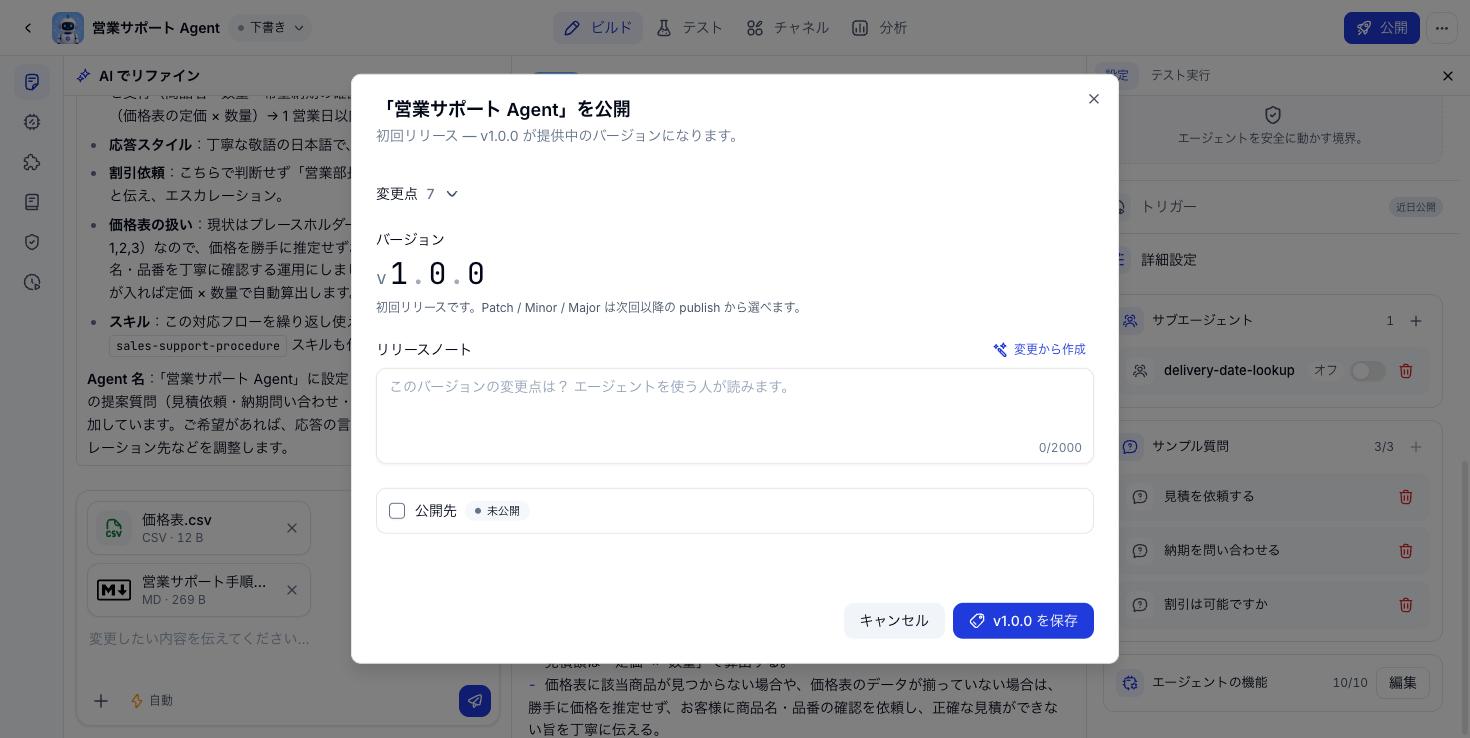Click the v1.0.0 version number display
The height and width of the screenshot is (738, 1470).
431,274
